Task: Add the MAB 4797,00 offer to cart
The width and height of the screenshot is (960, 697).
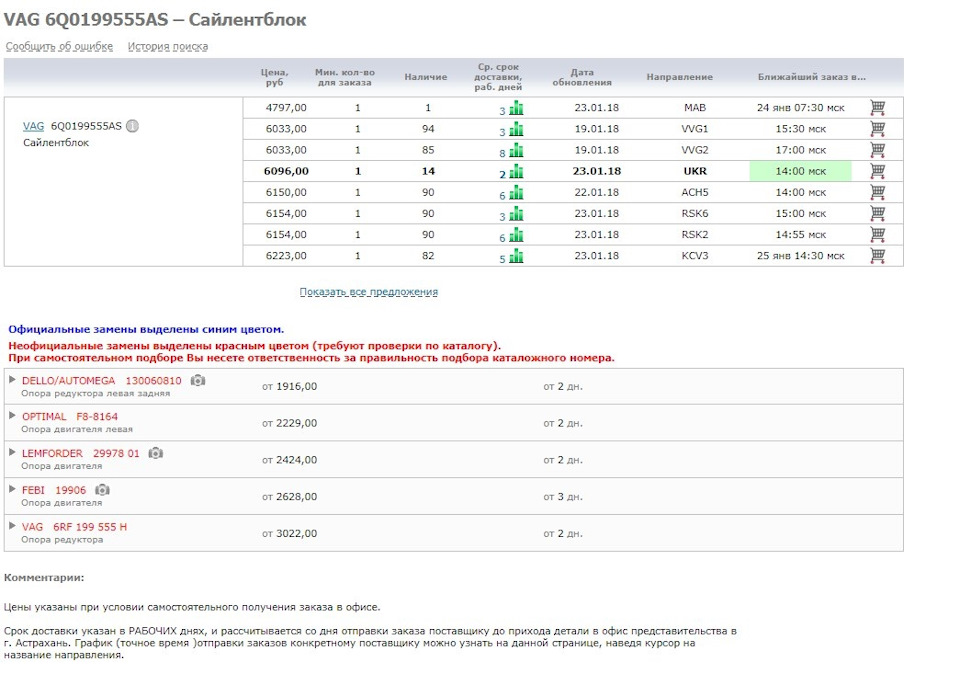Action: pos(877,108)
